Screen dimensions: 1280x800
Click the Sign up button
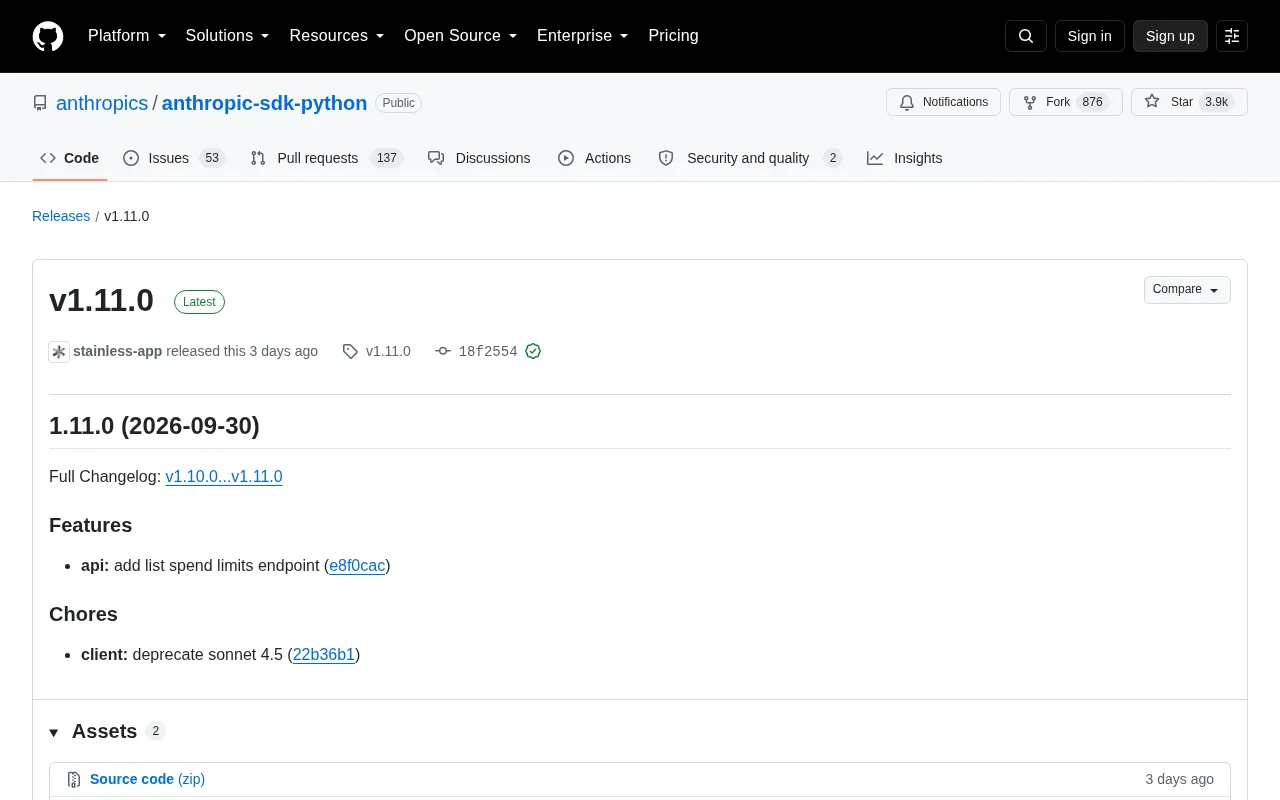click(x=1170, y=36)
